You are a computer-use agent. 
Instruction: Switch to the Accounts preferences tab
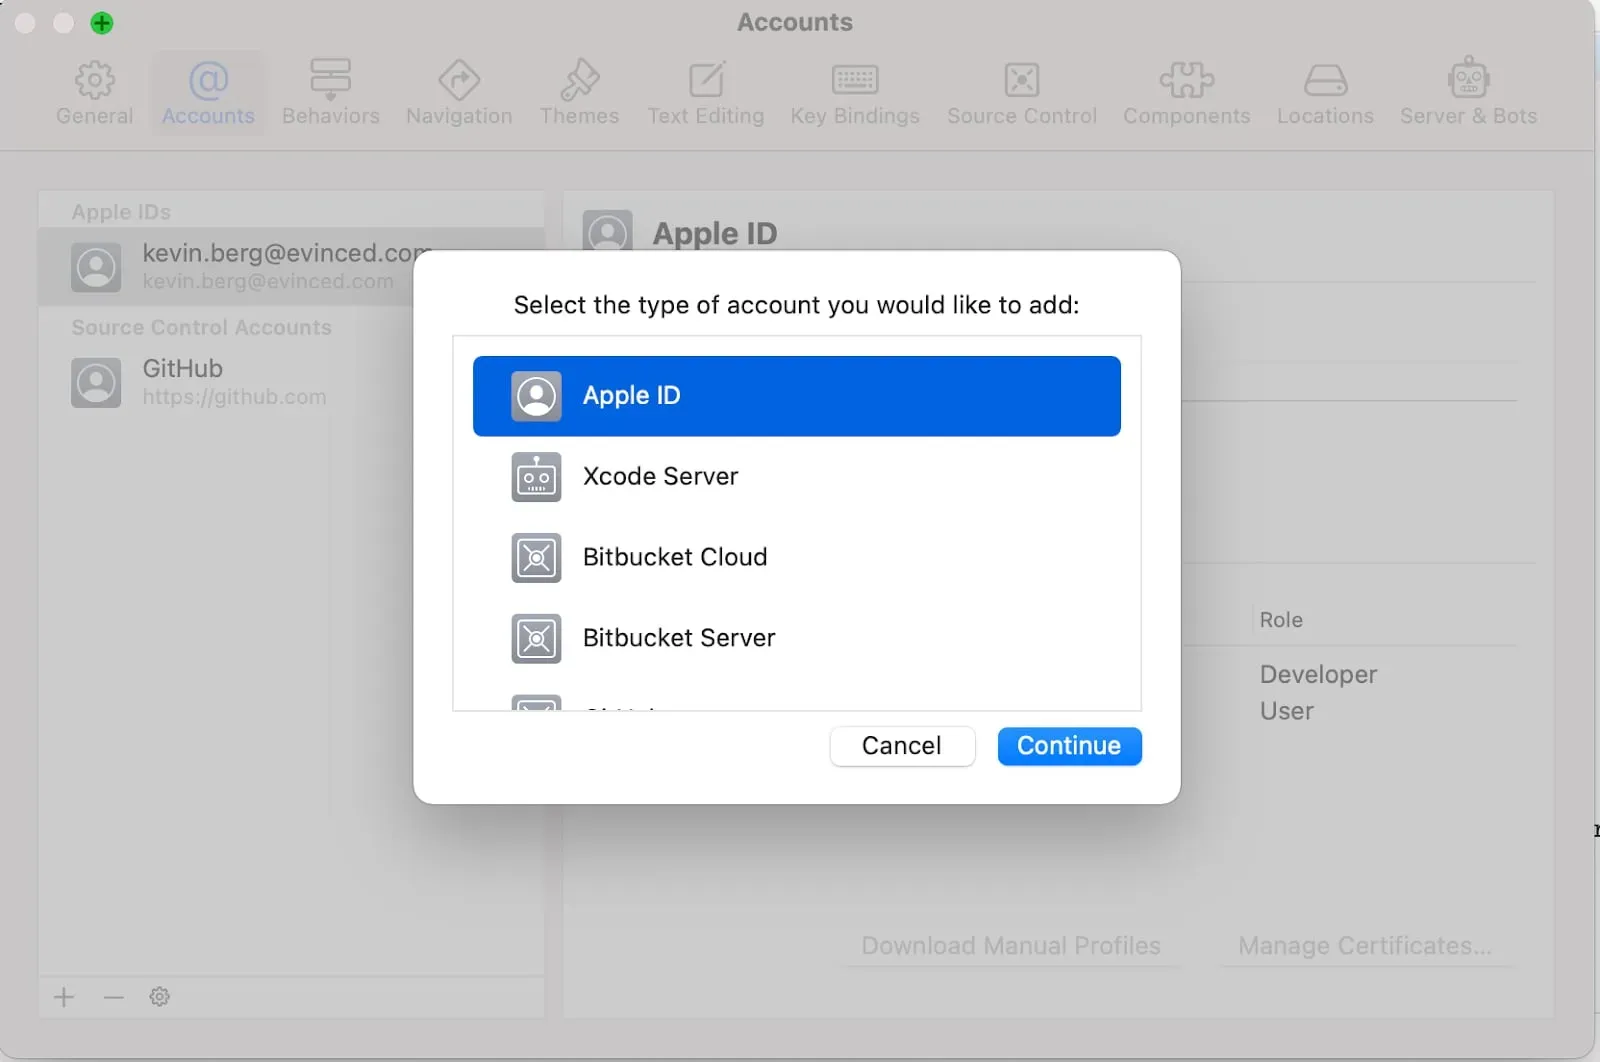coord(208,94)
